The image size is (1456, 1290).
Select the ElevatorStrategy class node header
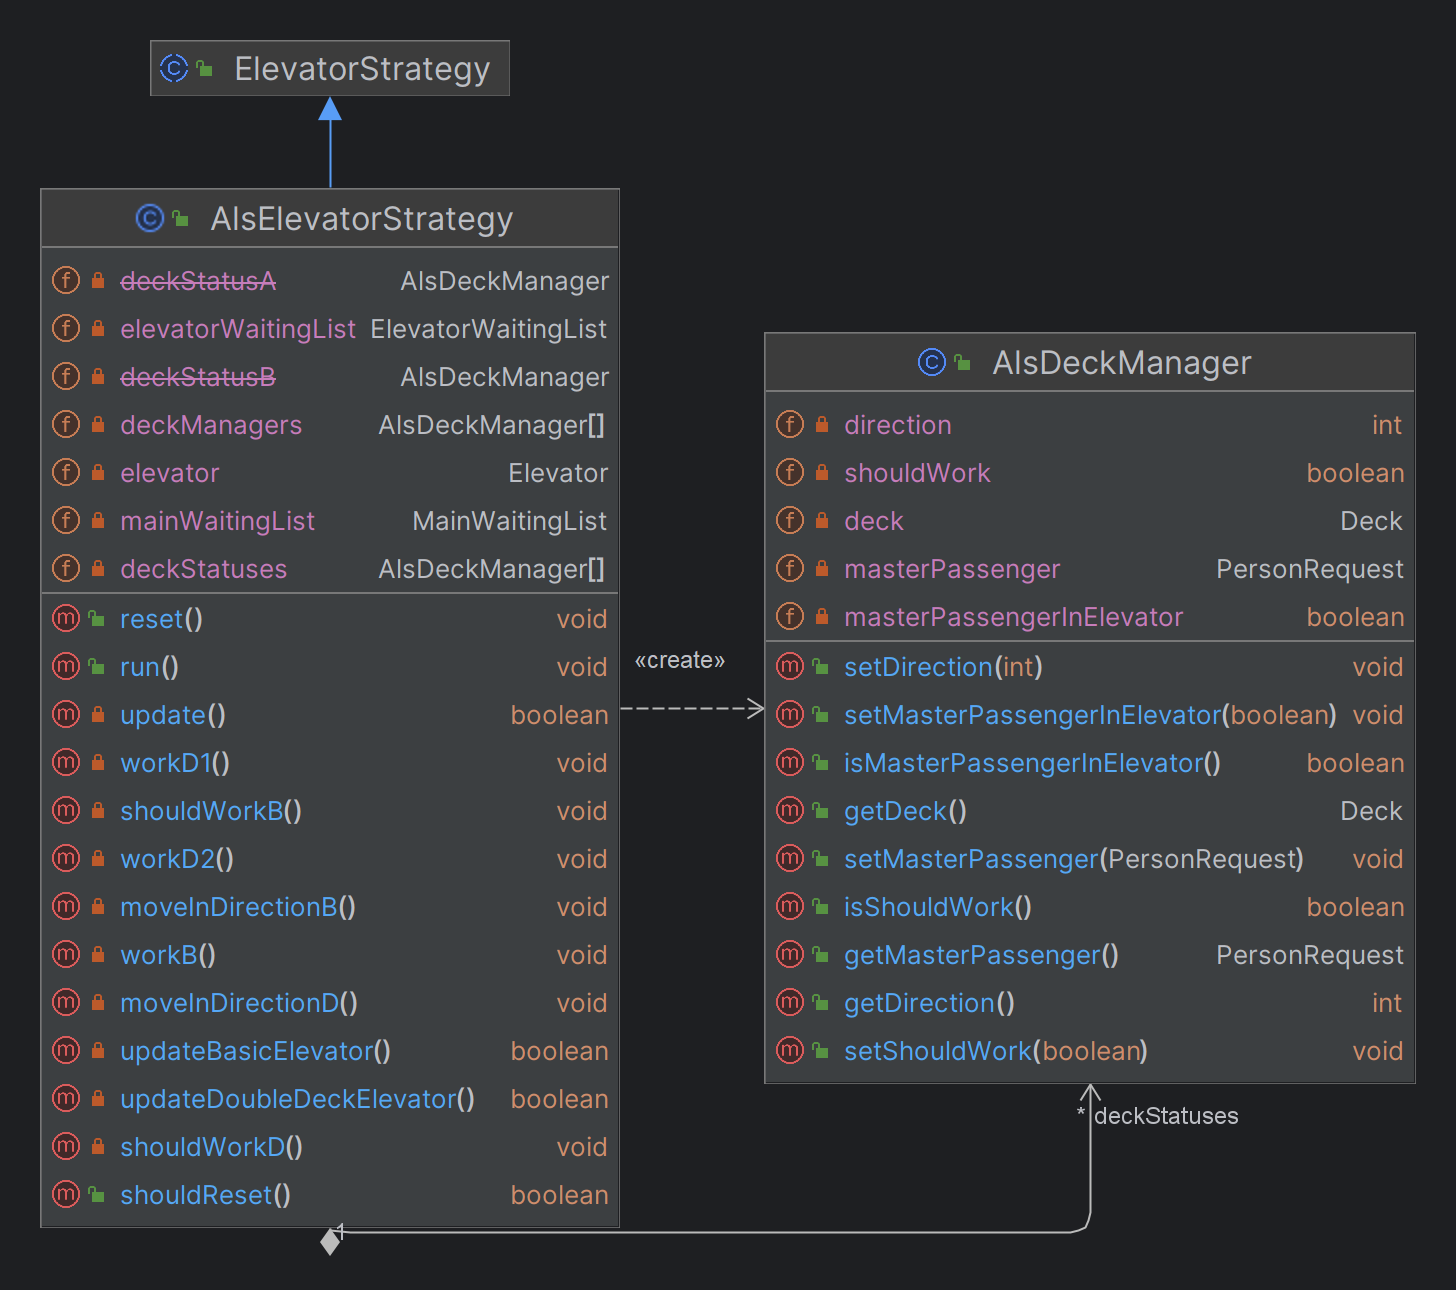[x=330, y=68]
